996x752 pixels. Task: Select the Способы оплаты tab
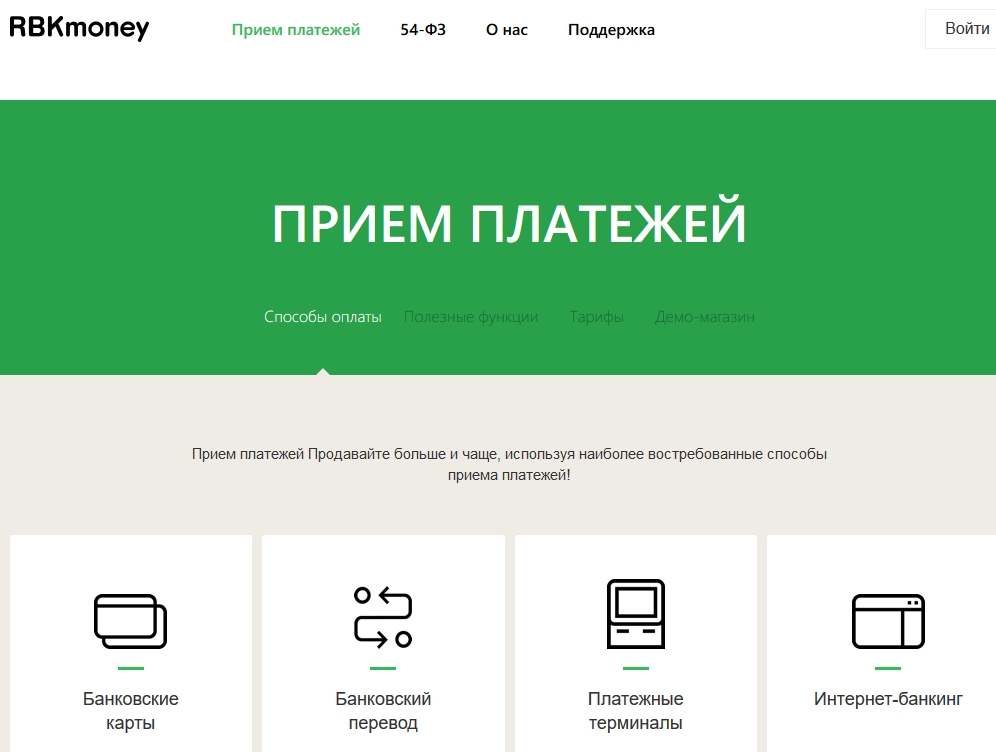pyautogui.click(x=323, y=316)
